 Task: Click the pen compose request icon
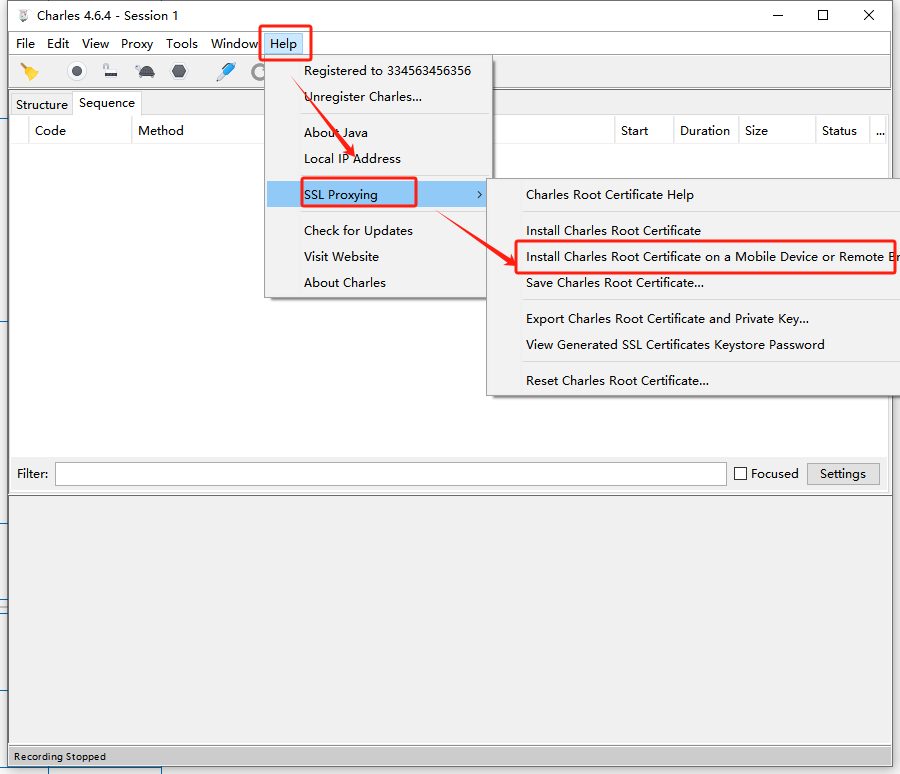tap(226, 71)
